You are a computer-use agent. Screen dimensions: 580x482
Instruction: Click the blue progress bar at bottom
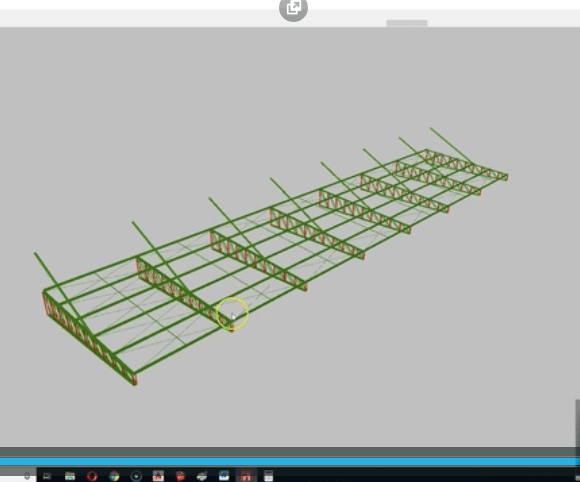[289, 461]
